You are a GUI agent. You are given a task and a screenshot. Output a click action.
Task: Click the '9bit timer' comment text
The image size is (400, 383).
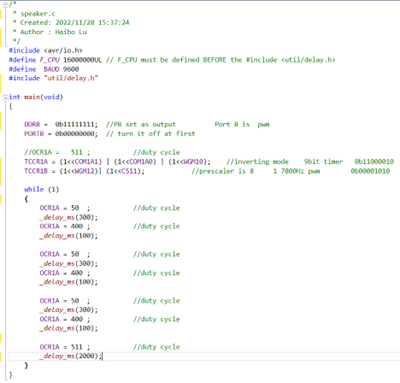point(323,162)
